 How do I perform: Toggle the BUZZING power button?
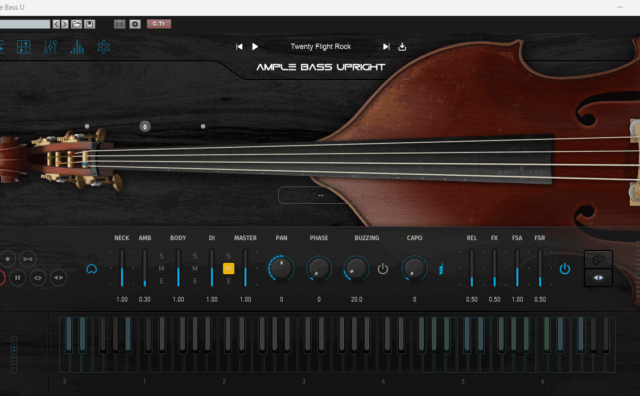(x=382, y=269)
